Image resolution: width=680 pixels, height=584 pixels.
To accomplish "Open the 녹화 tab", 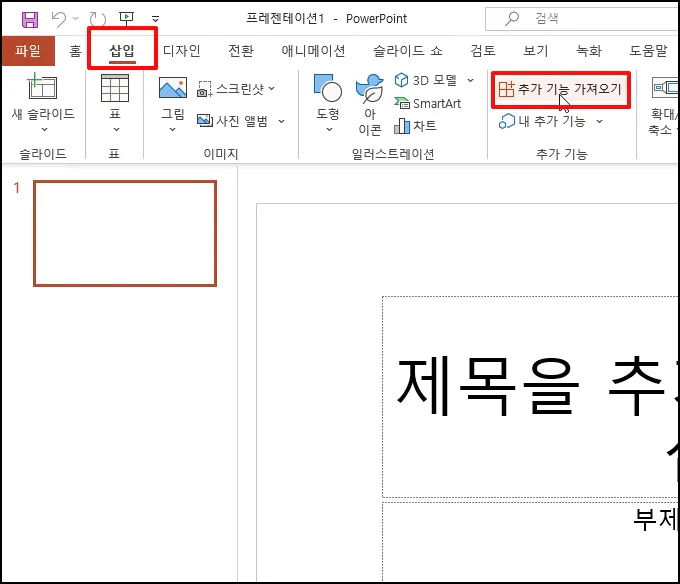I will (589, 51).
